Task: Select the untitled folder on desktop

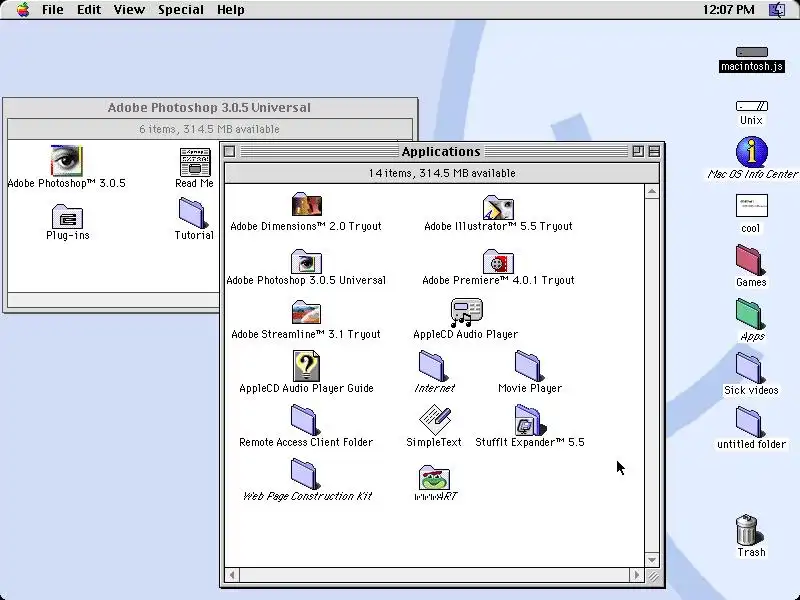Action: tap(750, 422)
